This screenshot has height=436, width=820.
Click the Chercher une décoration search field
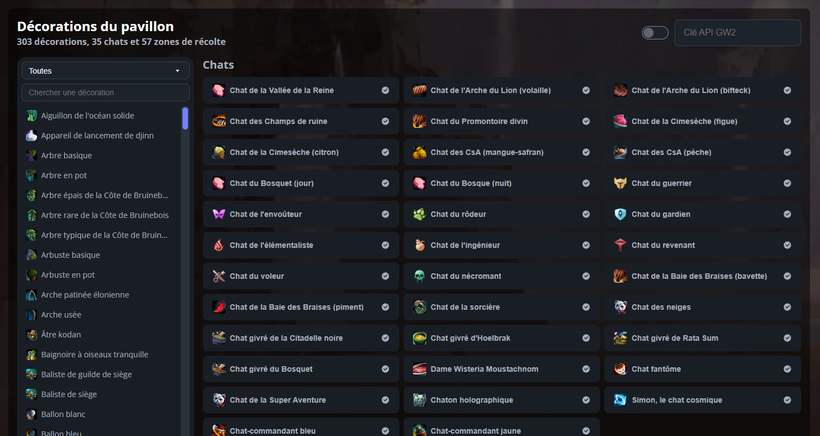(x=105, y=93)
